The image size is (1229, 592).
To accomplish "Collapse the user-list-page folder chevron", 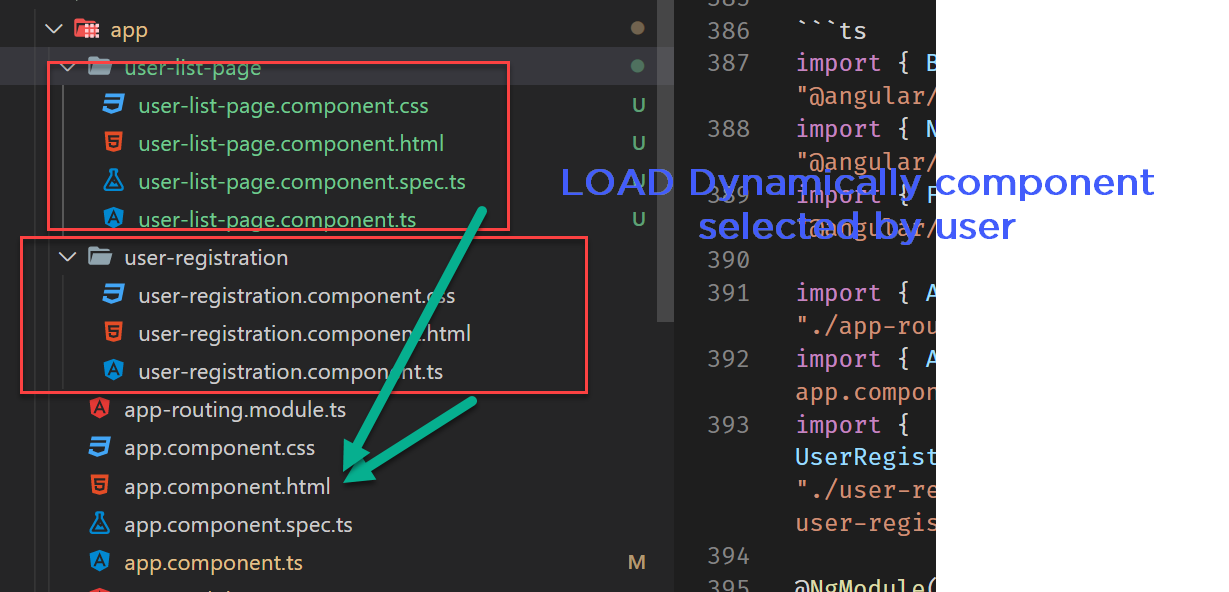I will click(68, 68).
